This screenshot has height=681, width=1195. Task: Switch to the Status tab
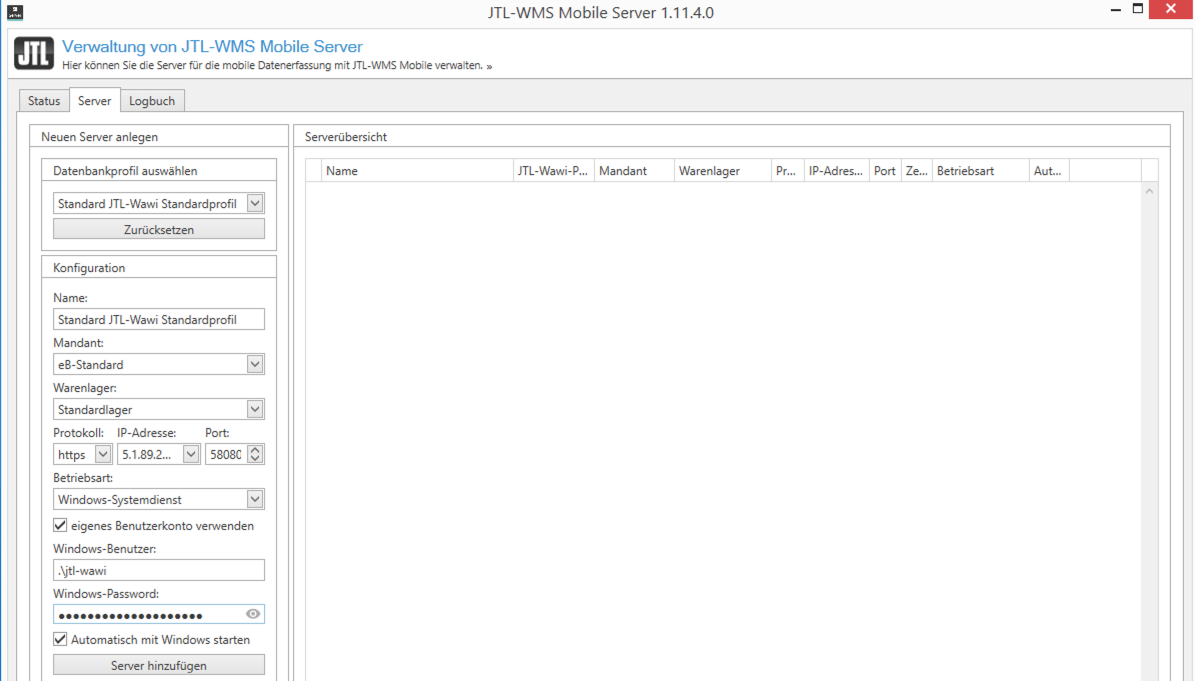(x=44, y=101)
